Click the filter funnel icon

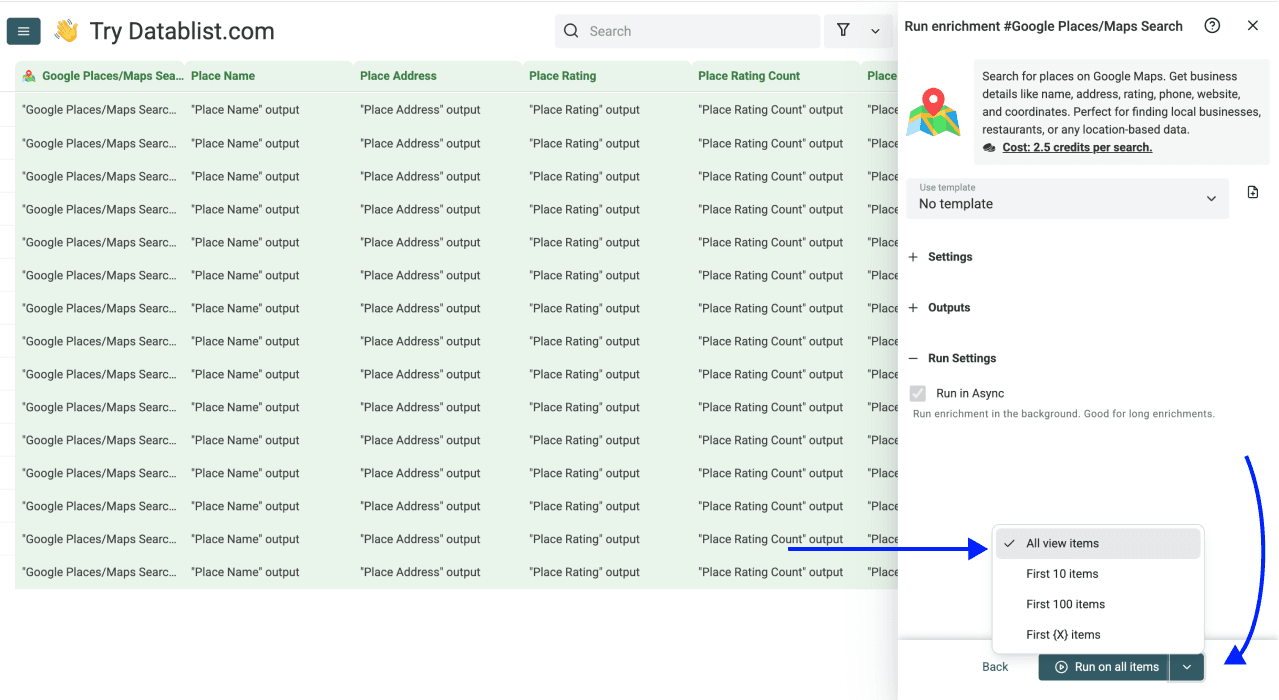tap(843, 31)
